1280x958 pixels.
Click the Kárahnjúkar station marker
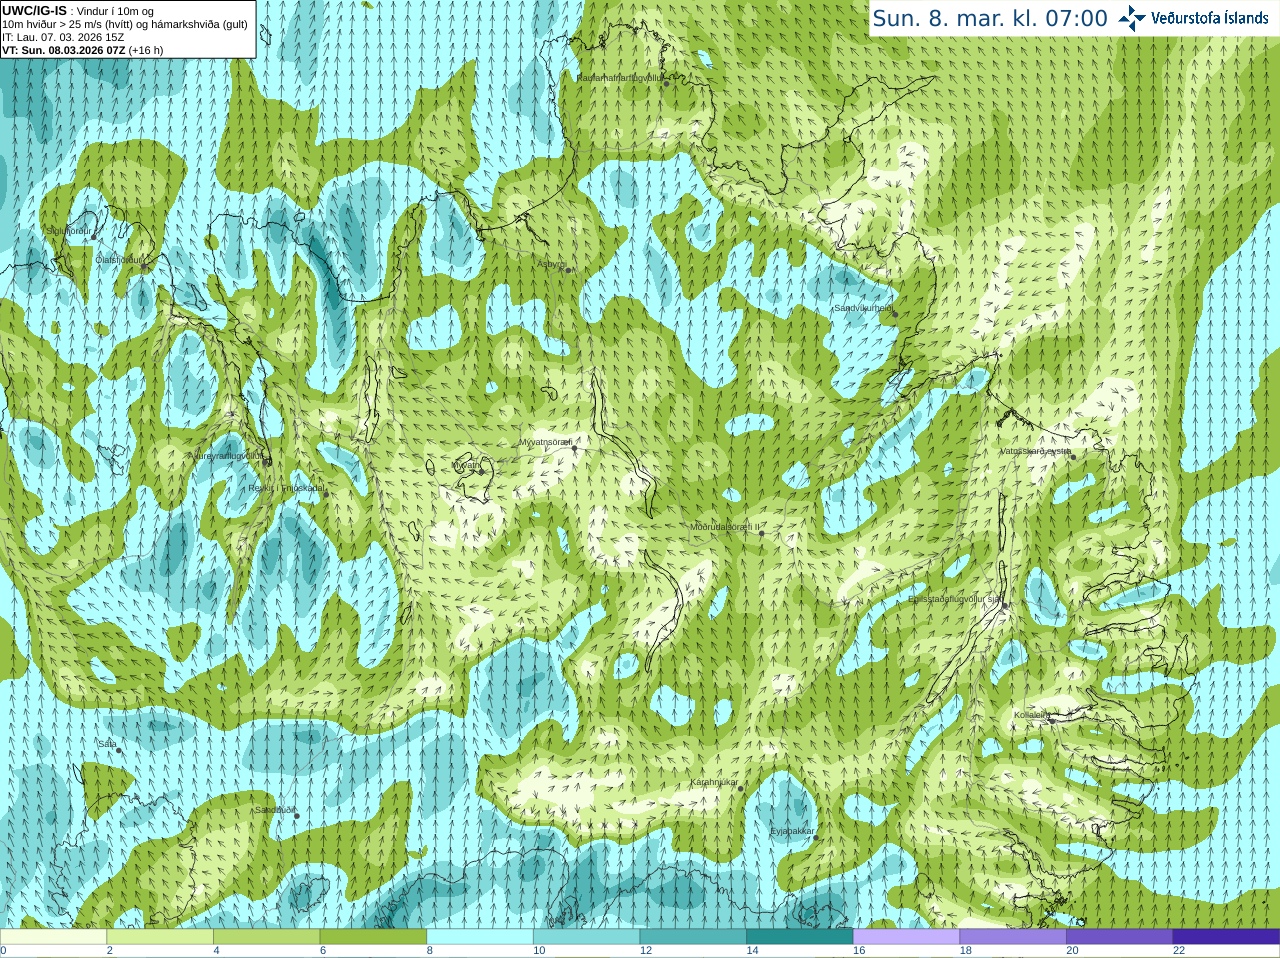pyautogui.click(x=741, y=789)
